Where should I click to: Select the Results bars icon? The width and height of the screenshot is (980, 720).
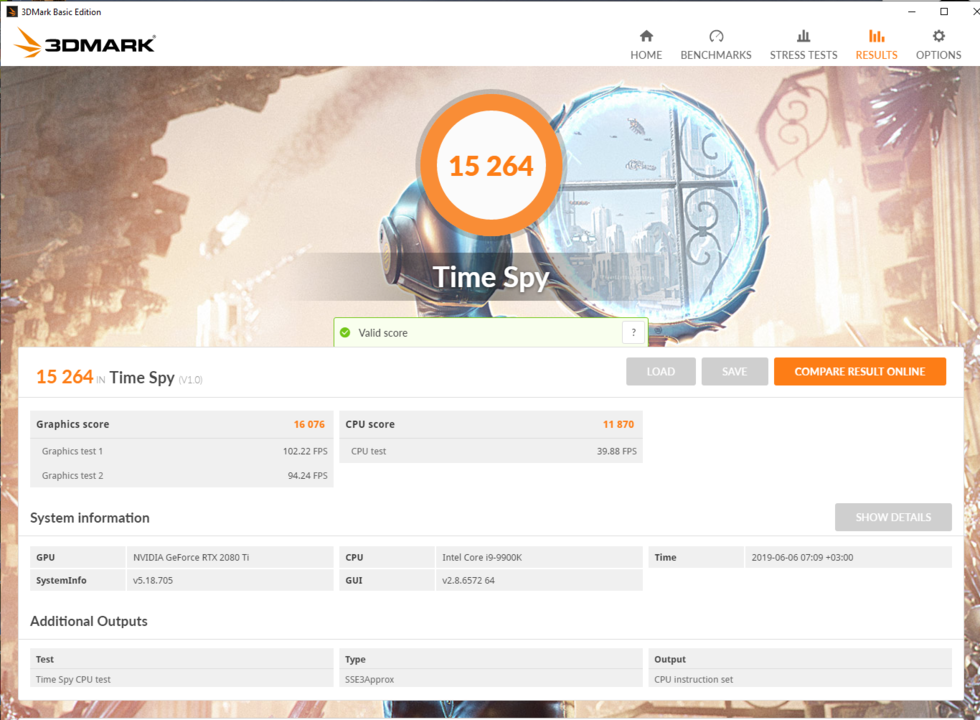coord(876,36)
